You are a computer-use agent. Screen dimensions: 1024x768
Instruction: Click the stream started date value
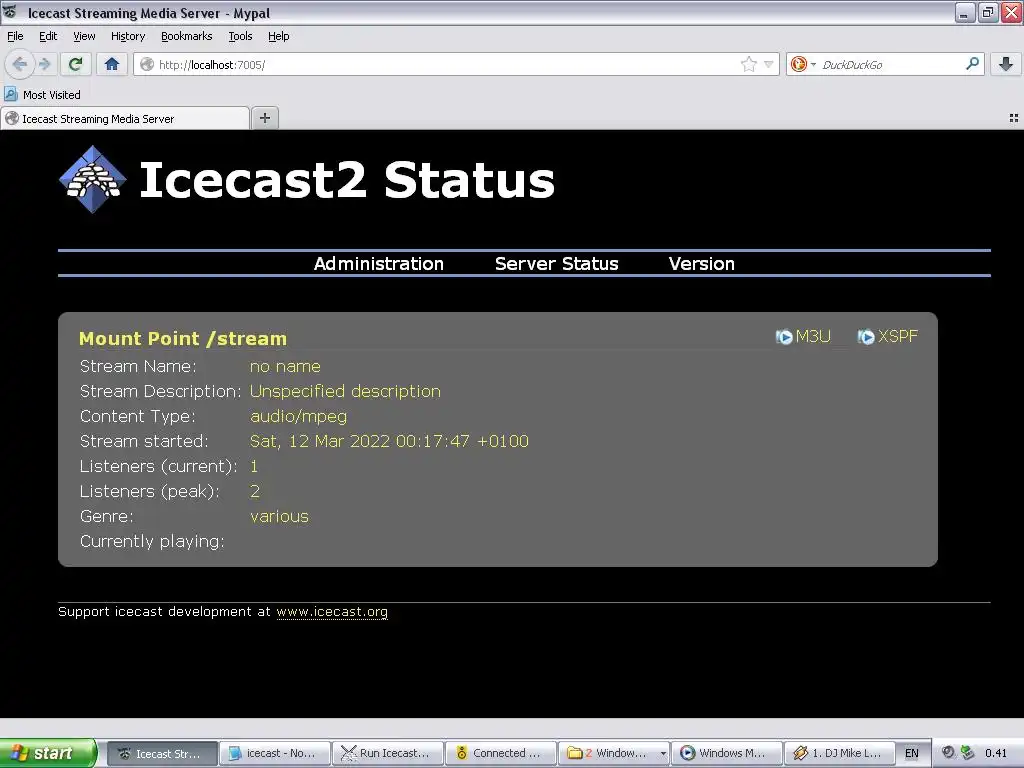click(389, 441)
